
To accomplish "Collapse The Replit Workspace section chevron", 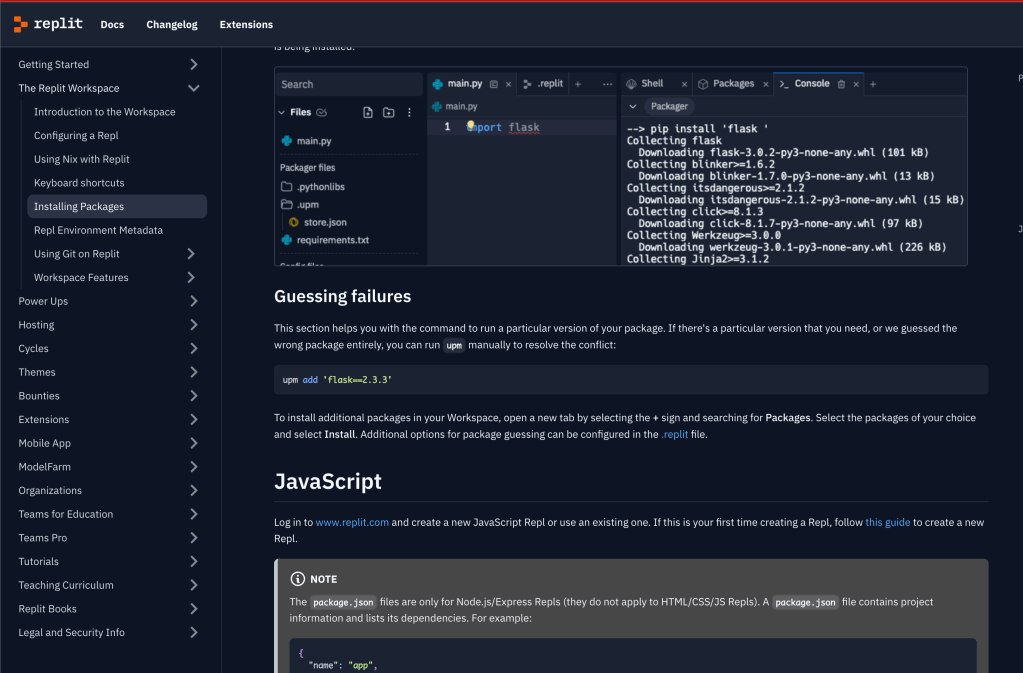I will tap(194, 88).
